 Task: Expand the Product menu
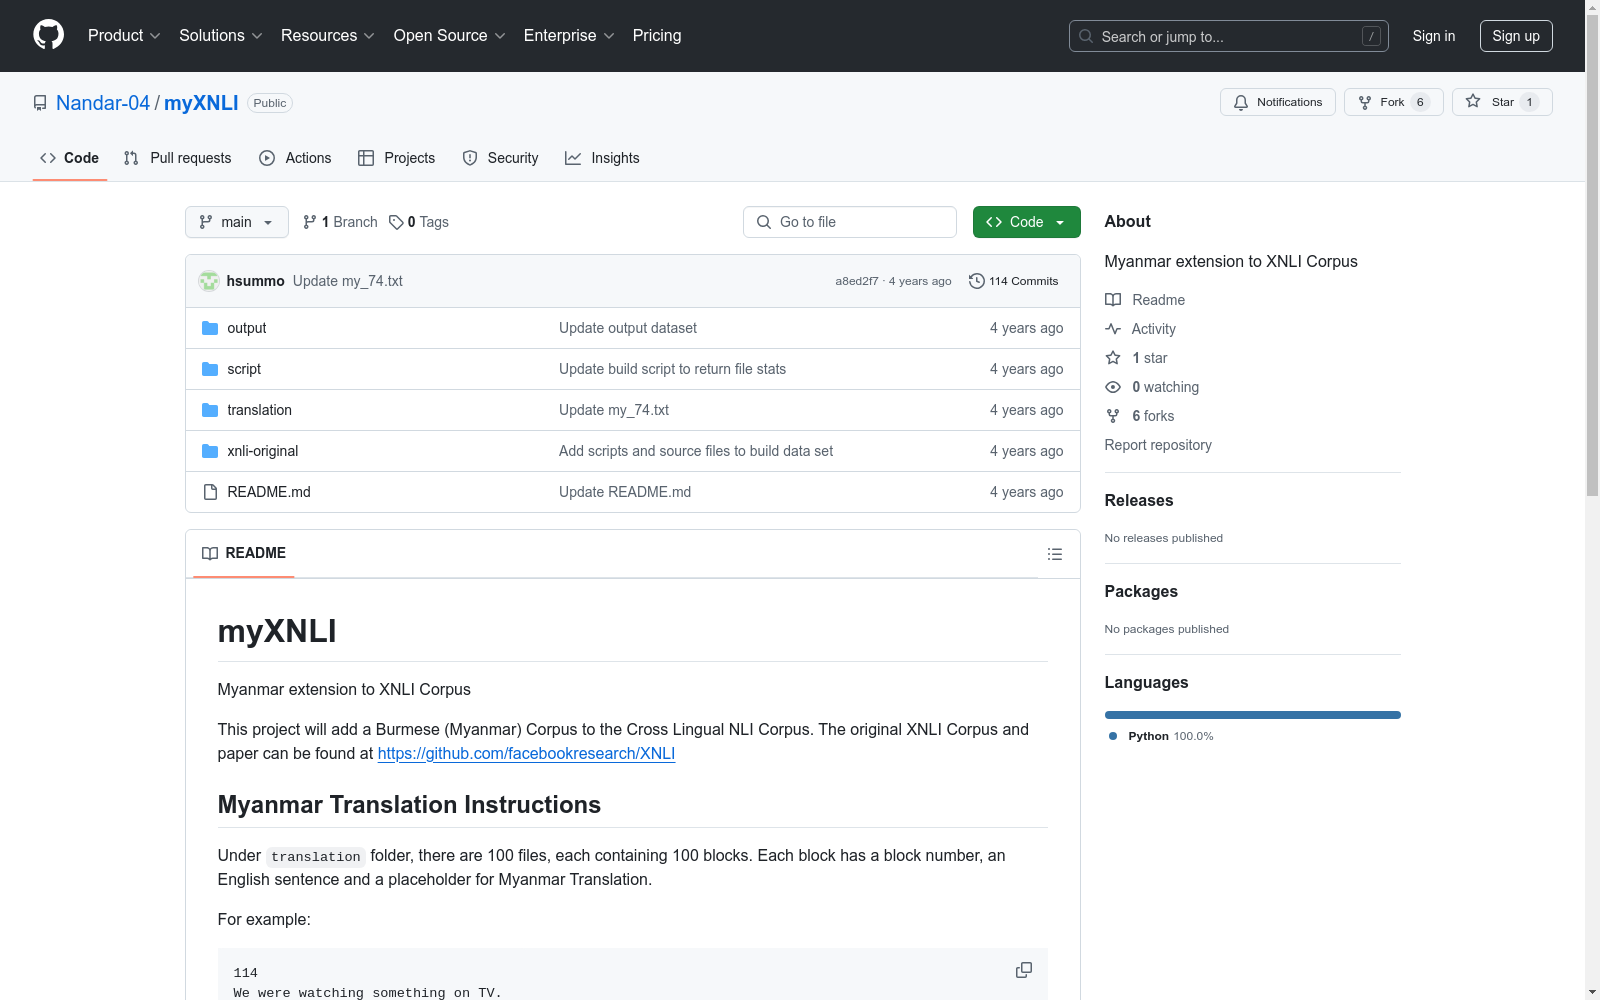[124, 36]
